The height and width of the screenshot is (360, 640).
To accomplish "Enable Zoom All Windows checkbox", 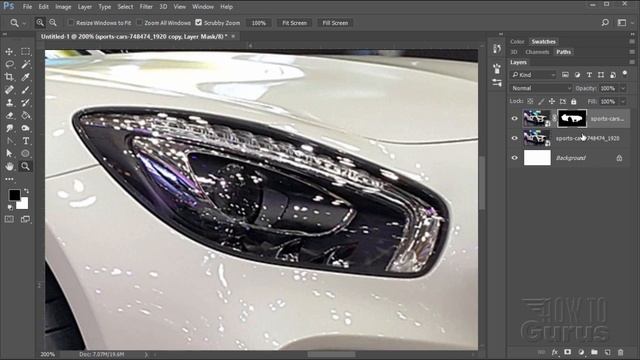I will tap(139, 22).
